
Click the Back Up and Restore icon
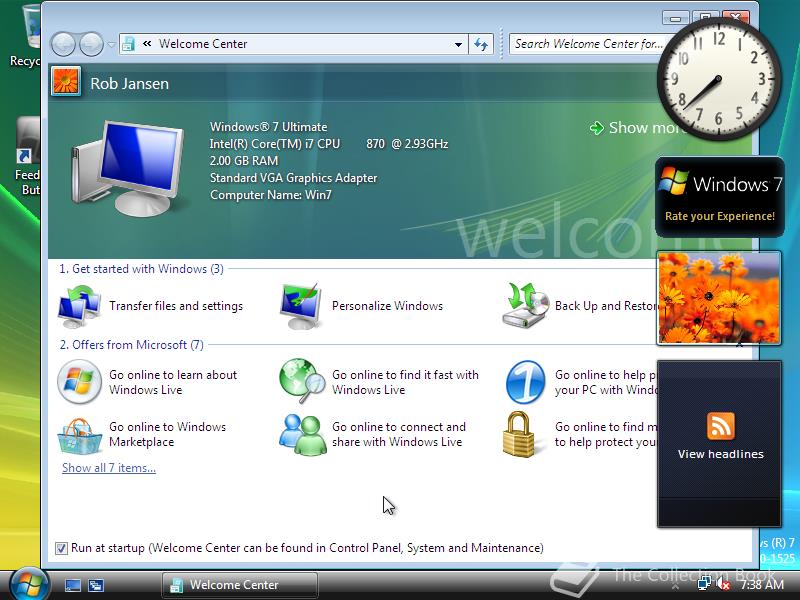[525, 306]
